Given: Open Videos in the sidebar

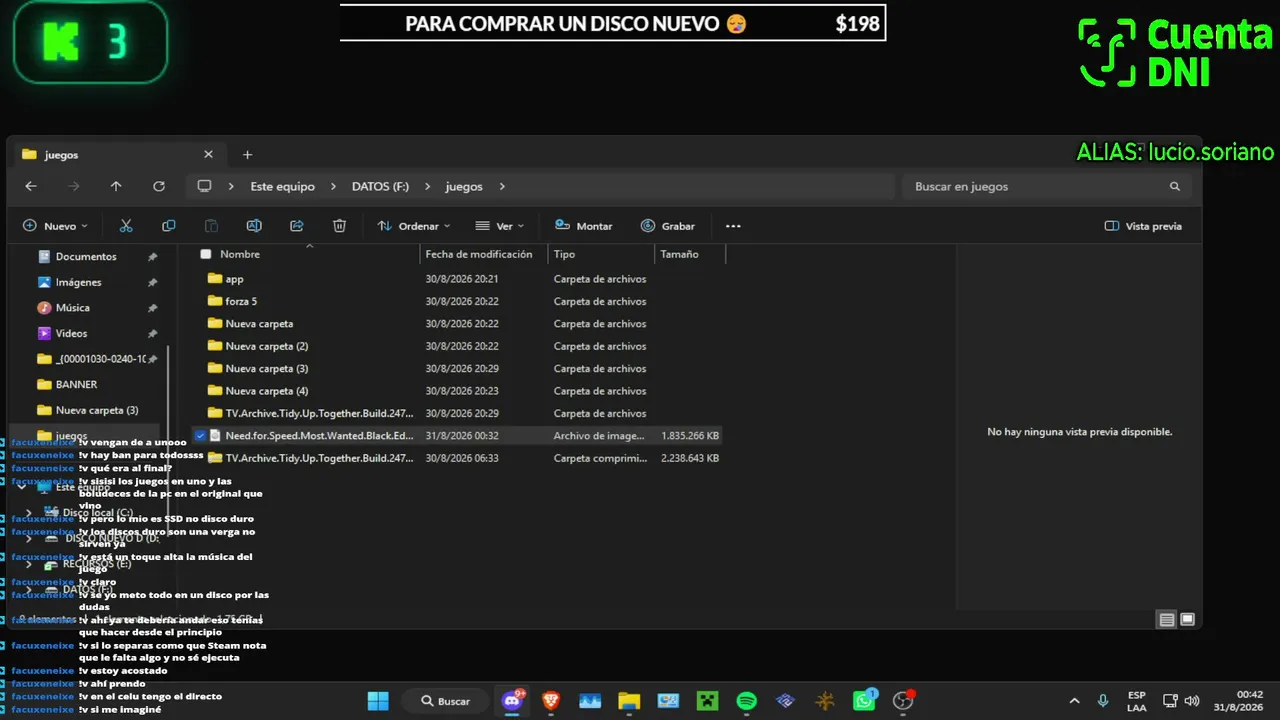Looking at the screenshot, I should click(71, 333).
